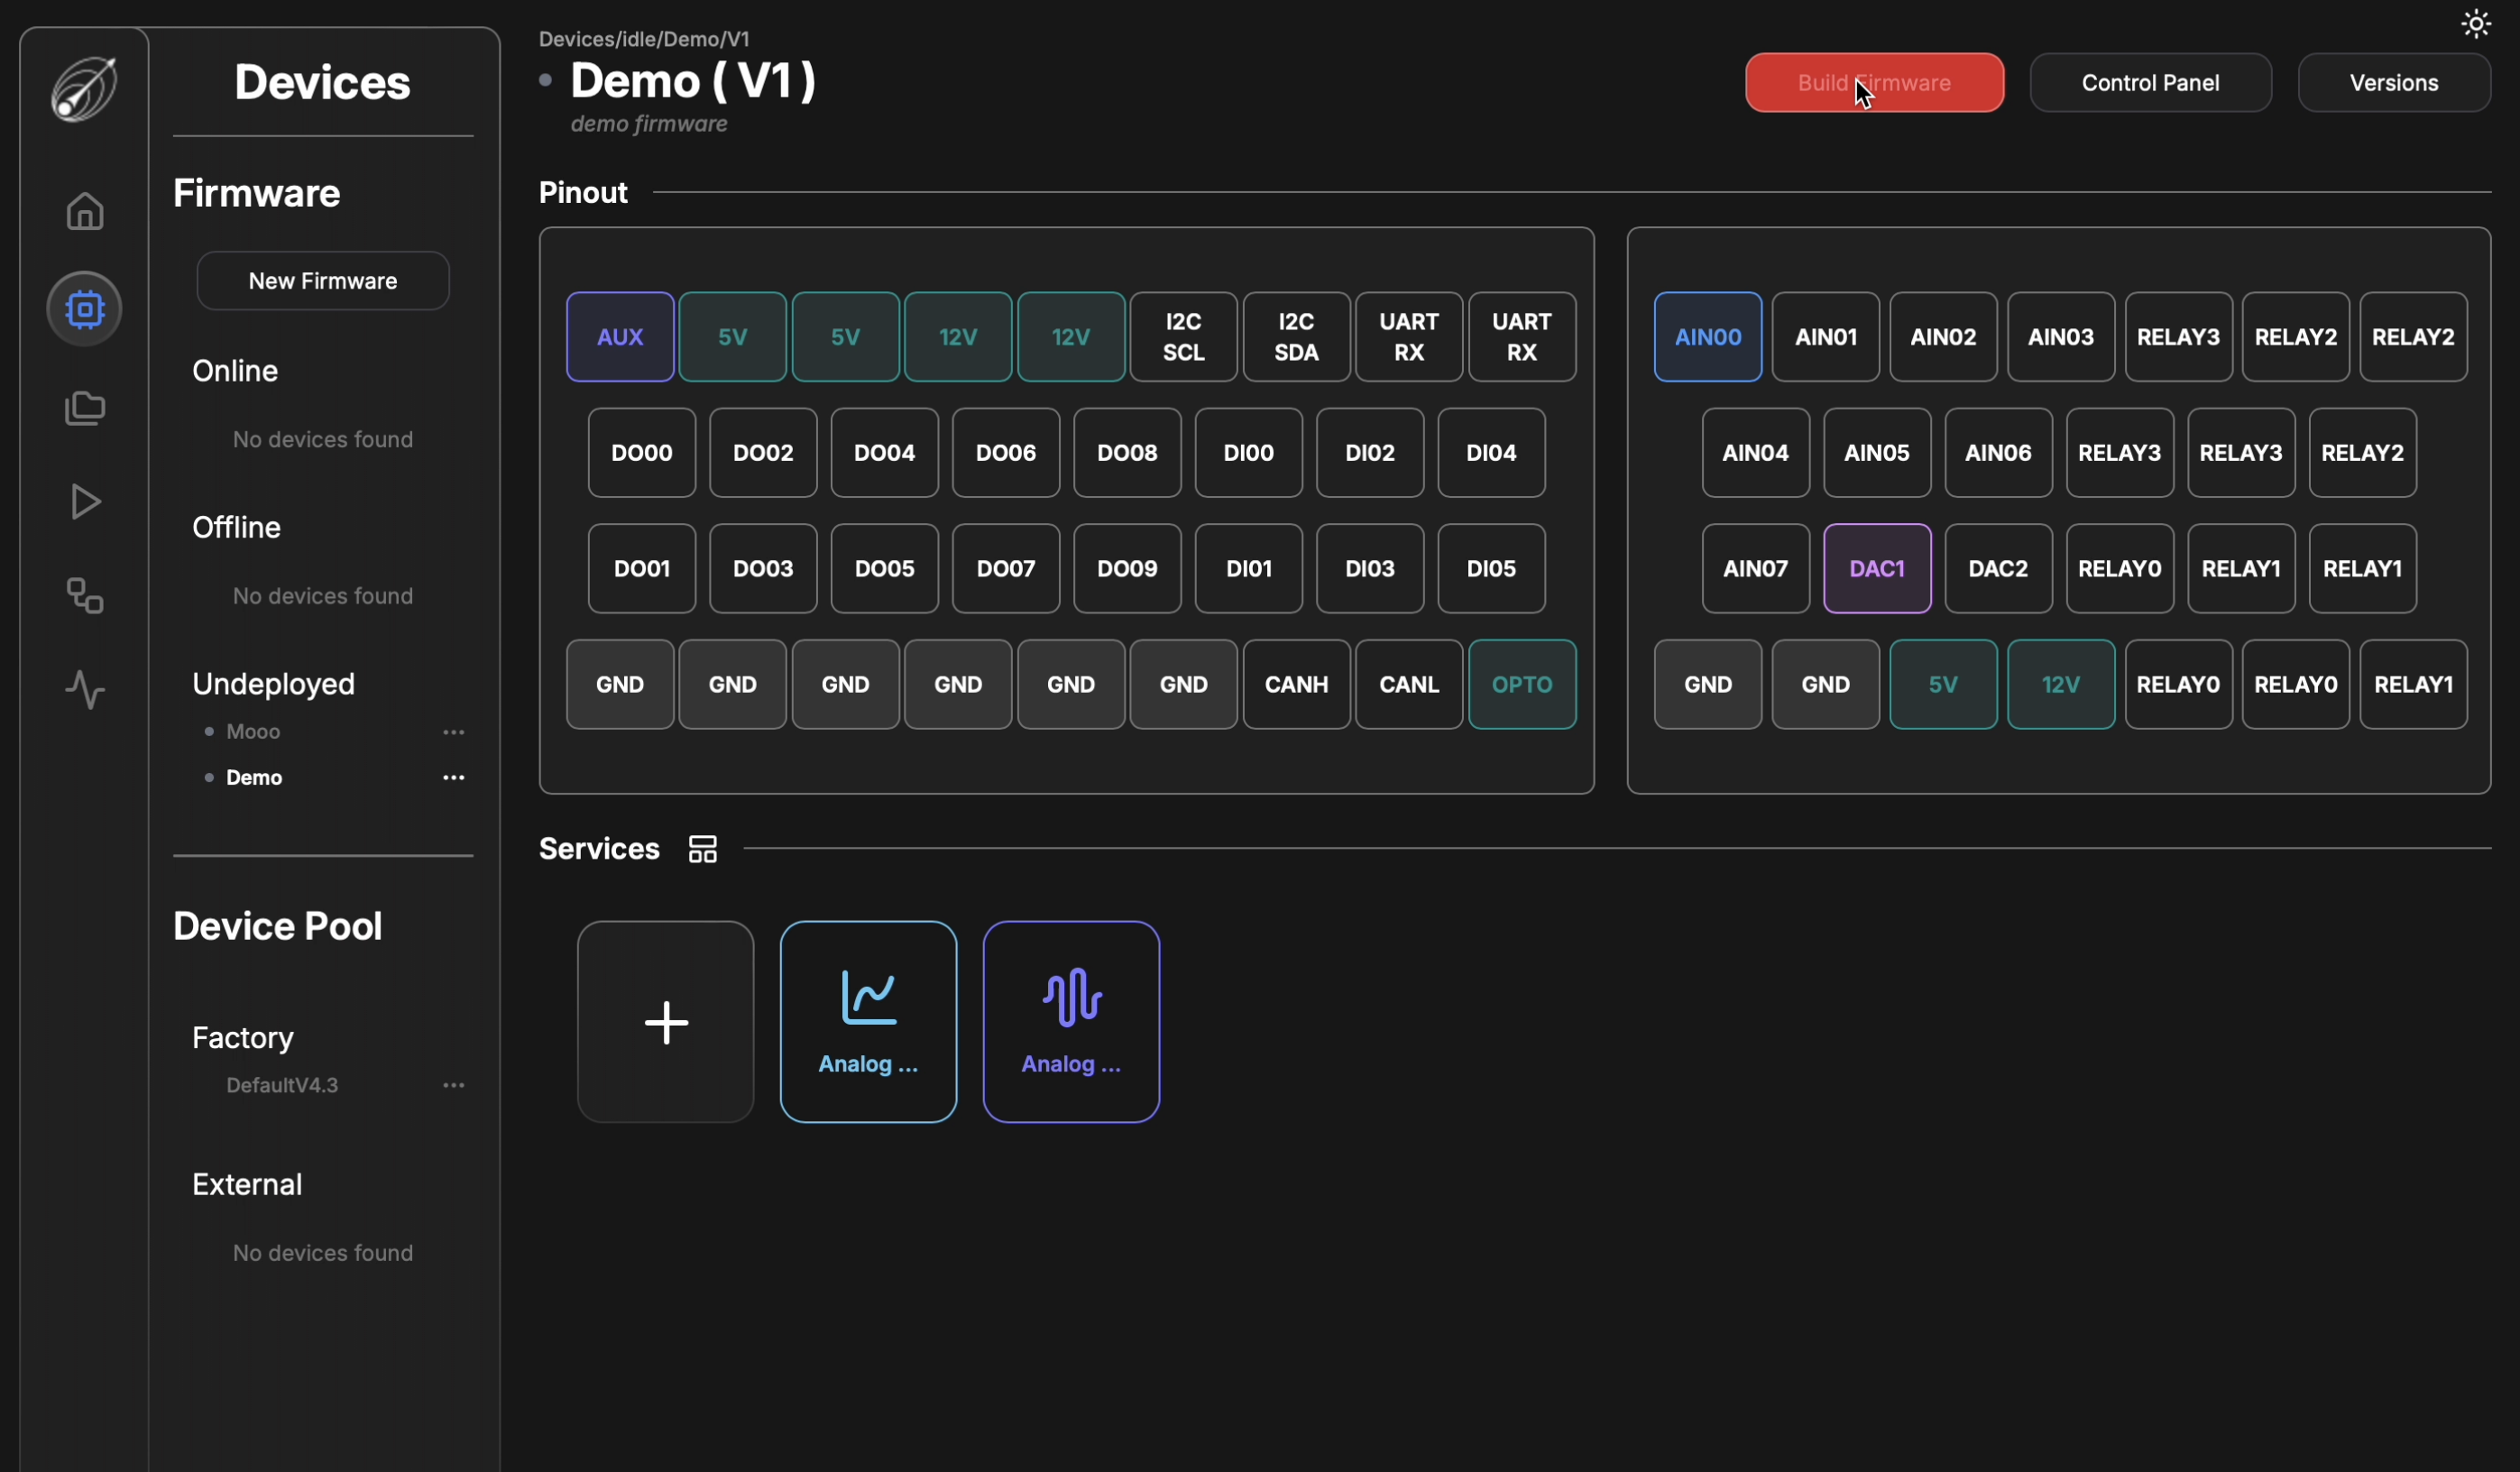Viewport: 2520px width, 1472px height.
Task: Add a new service tile
Action: click(666, 1022)
